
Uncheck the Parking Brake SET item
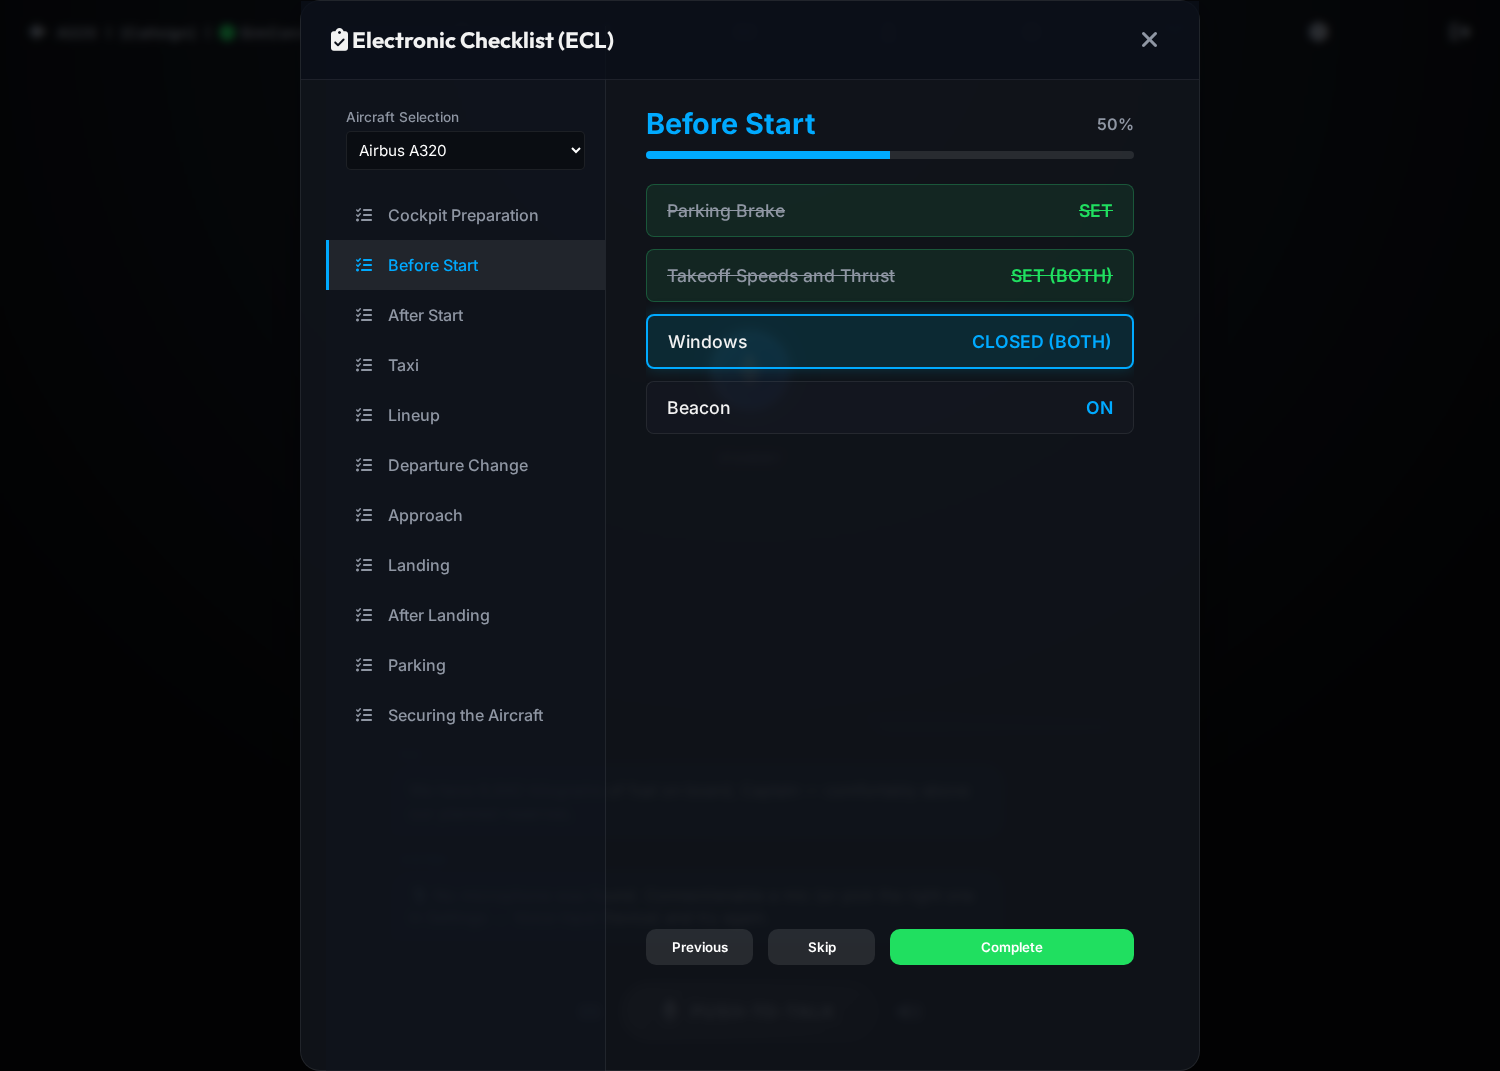[890, 211]
